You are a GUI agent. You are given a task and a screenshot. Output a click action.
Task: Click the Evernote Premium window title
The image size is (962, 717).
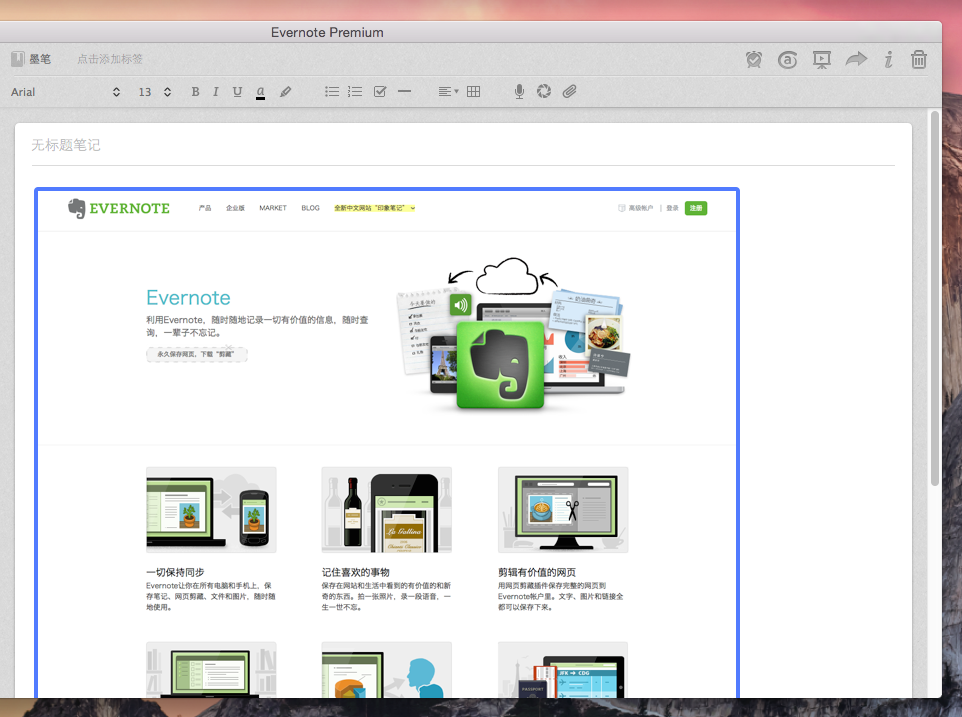coord(327,33)
